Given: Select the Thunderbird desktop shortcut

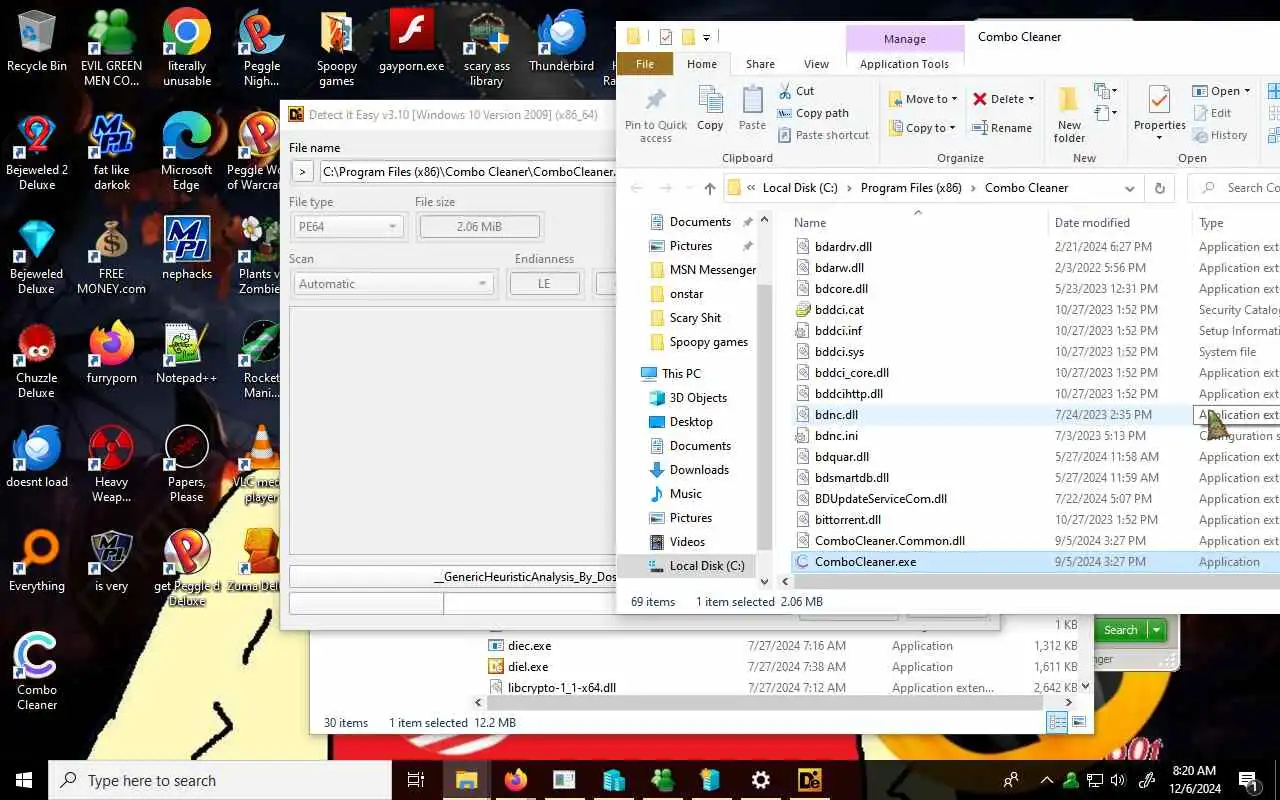Looking at the screenshot, I should click(x=561, y=42).
